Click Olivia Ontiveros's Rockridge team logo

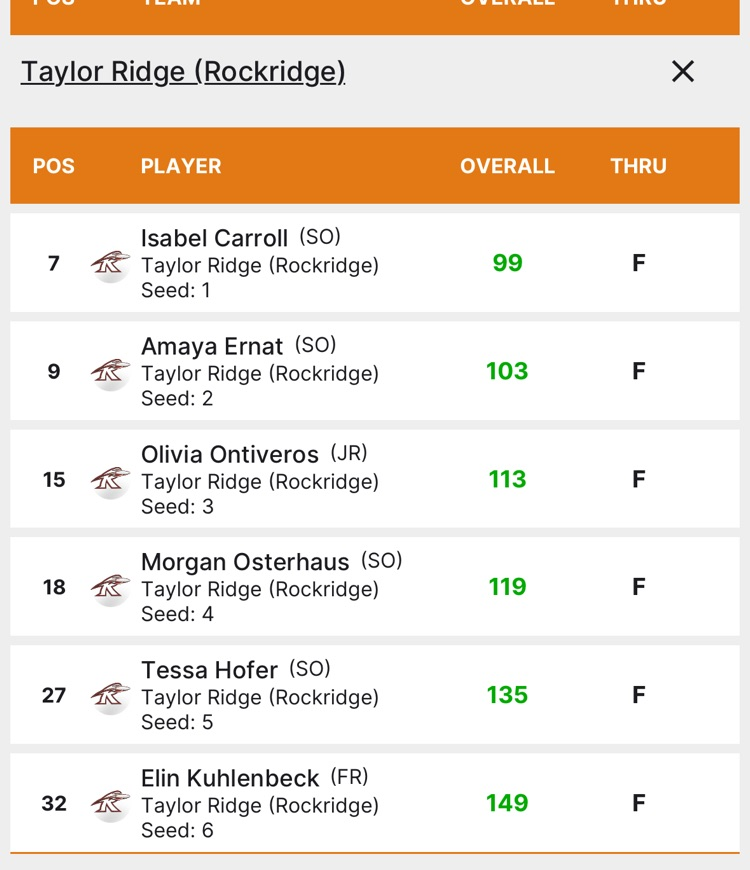110,480
